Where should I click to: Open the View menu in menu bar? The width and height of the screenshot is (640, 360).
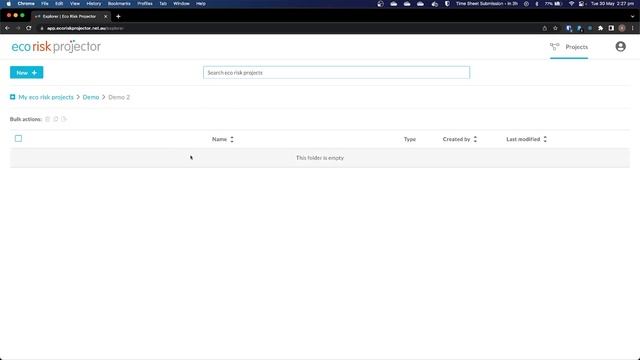pyautogui.click(x=75, y=4)
